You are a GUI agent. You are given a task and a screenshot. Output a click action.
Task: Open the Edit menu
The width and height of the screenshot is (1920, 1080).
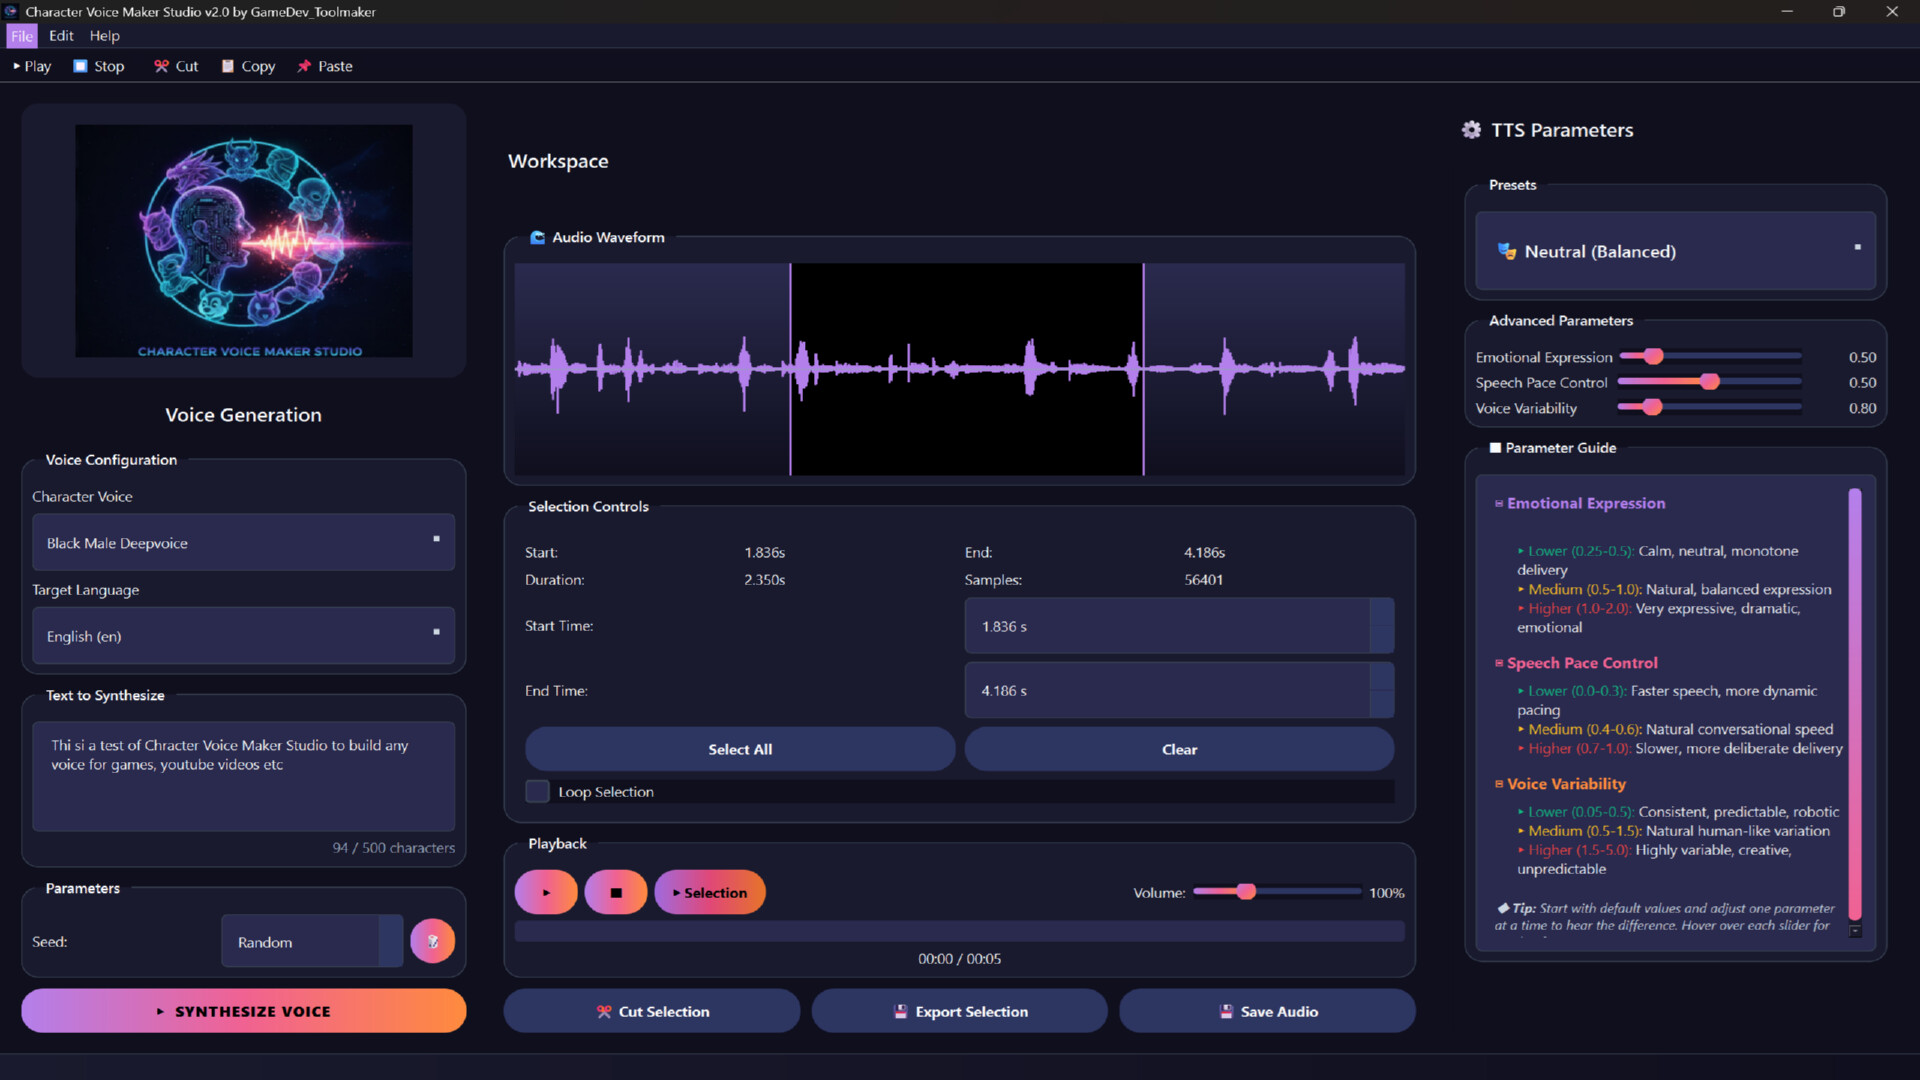pos(61,36)
